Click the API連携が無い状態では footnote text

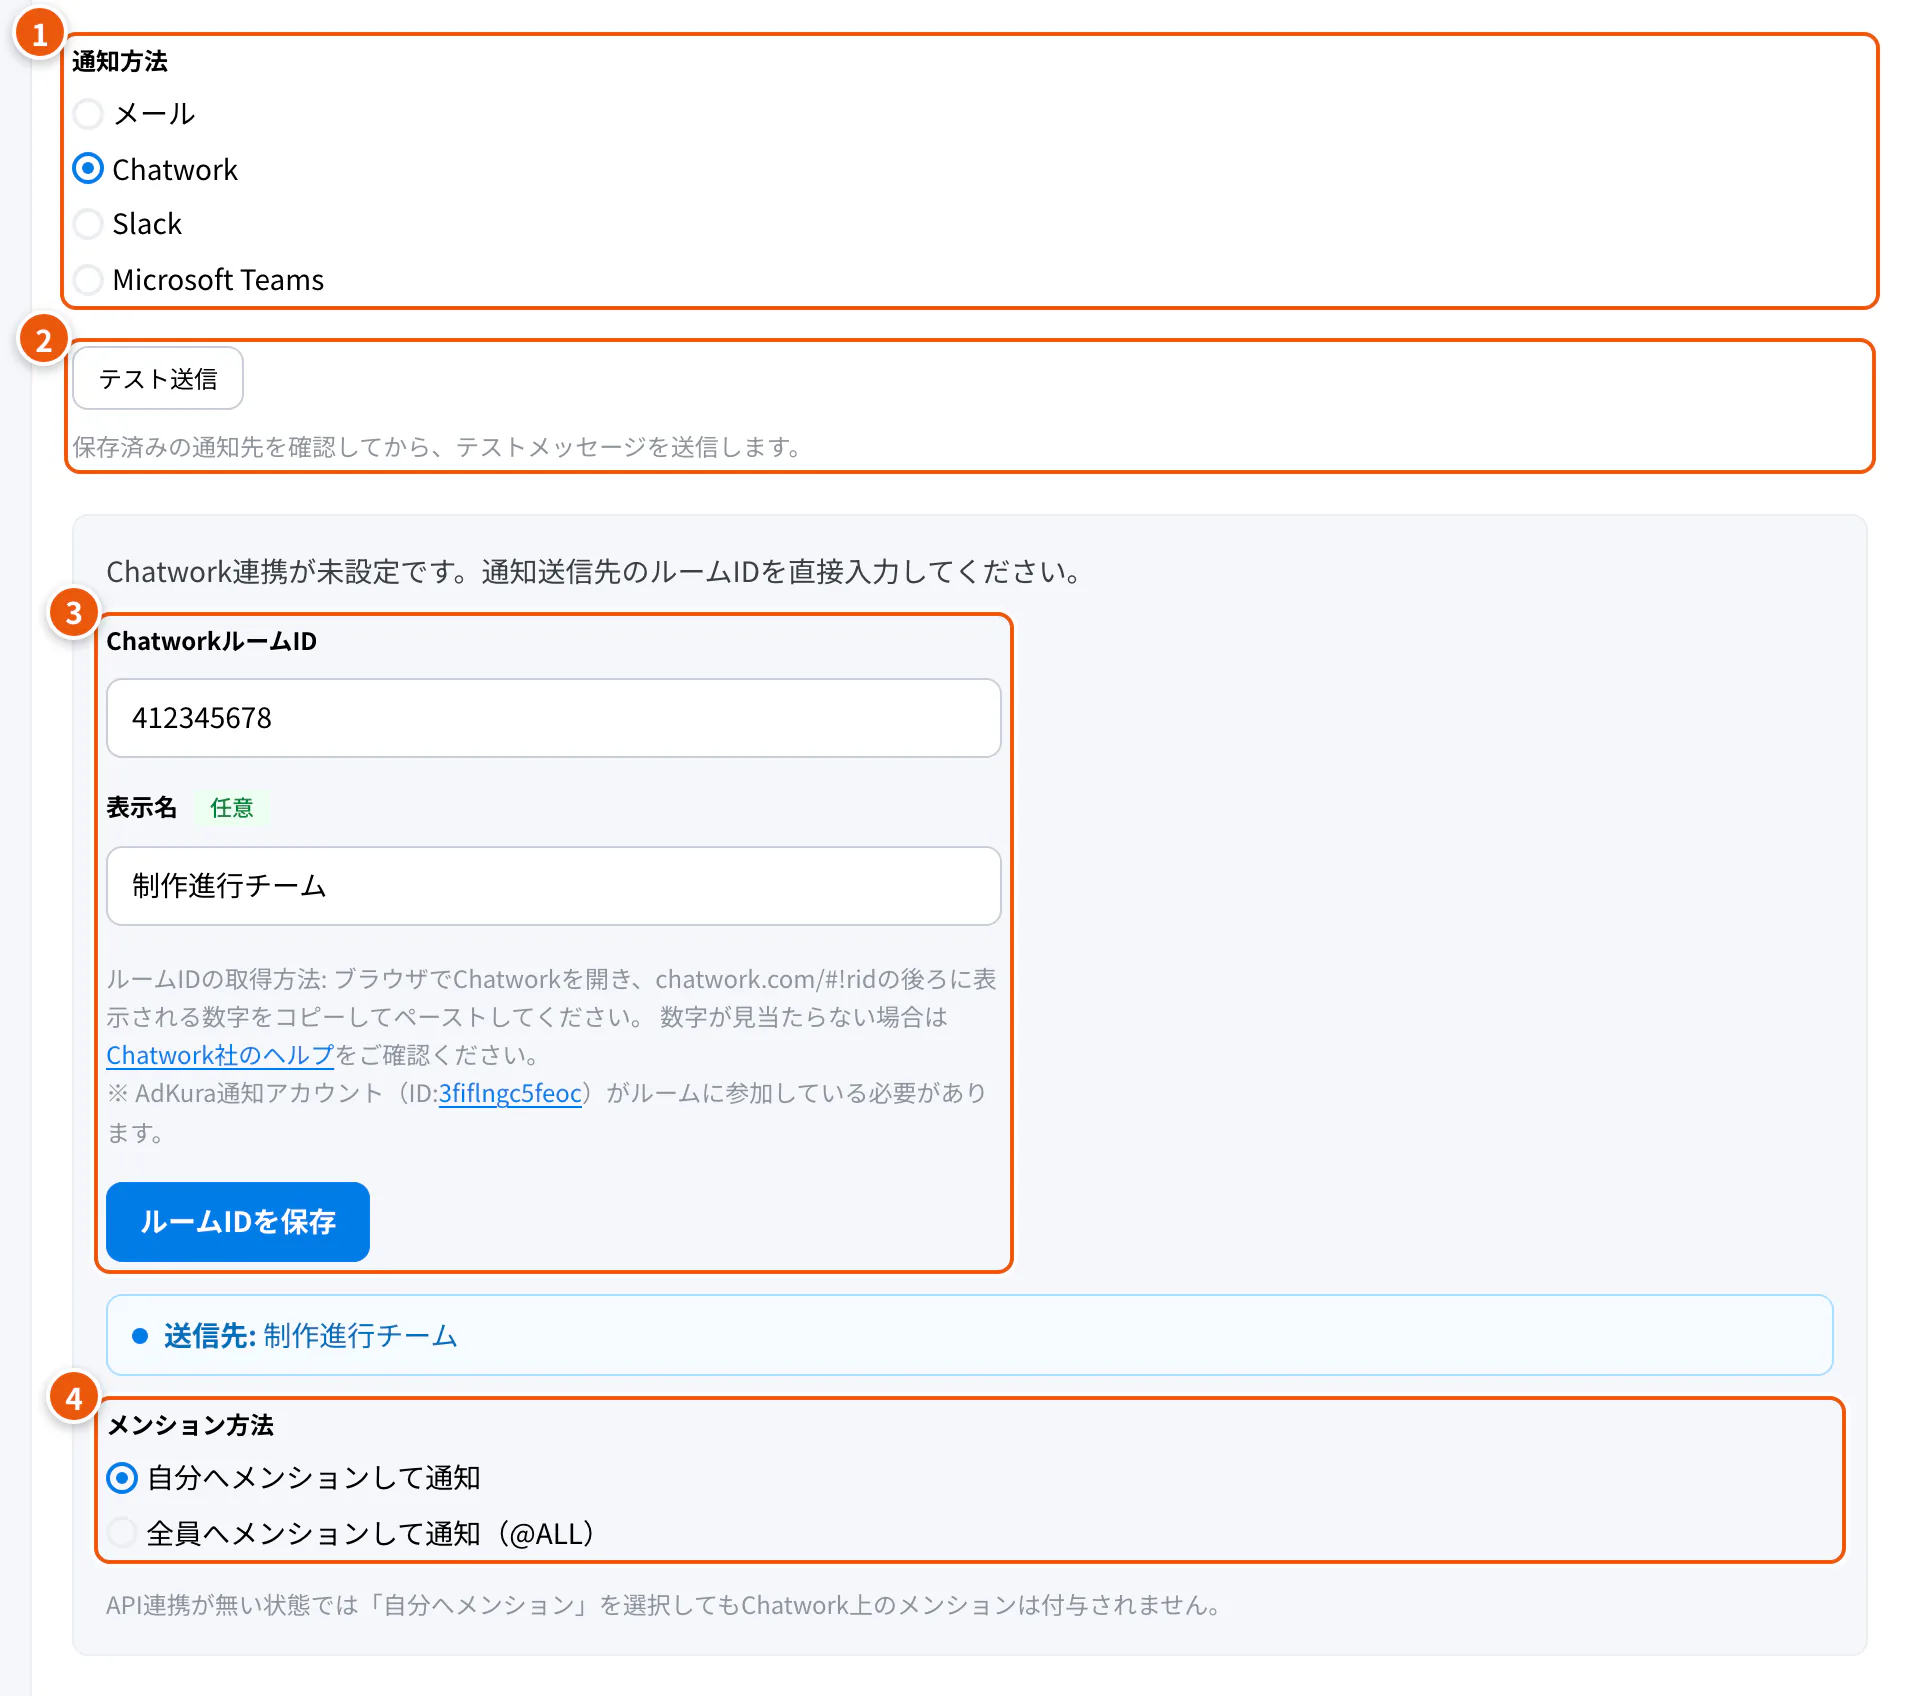664,1605
